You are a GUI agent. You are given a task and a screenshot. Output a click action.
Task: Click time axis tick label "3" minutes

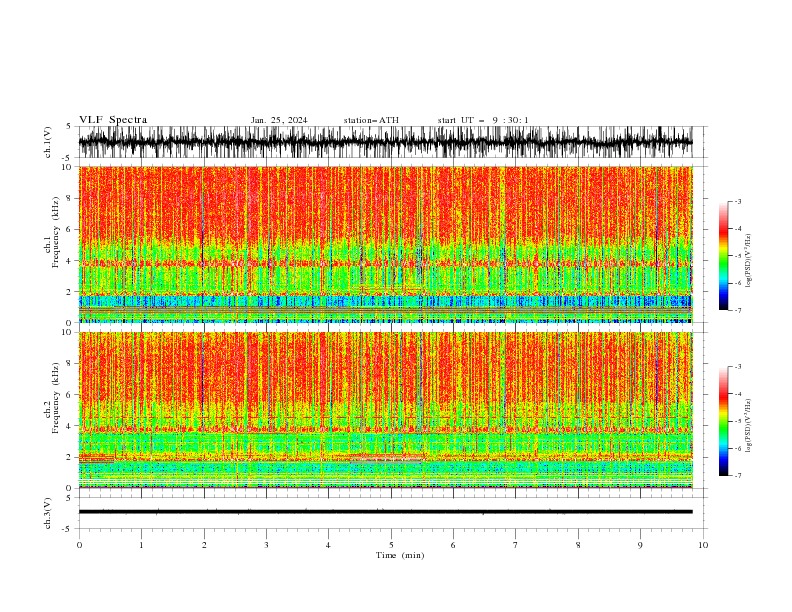(x=266, y=545)
